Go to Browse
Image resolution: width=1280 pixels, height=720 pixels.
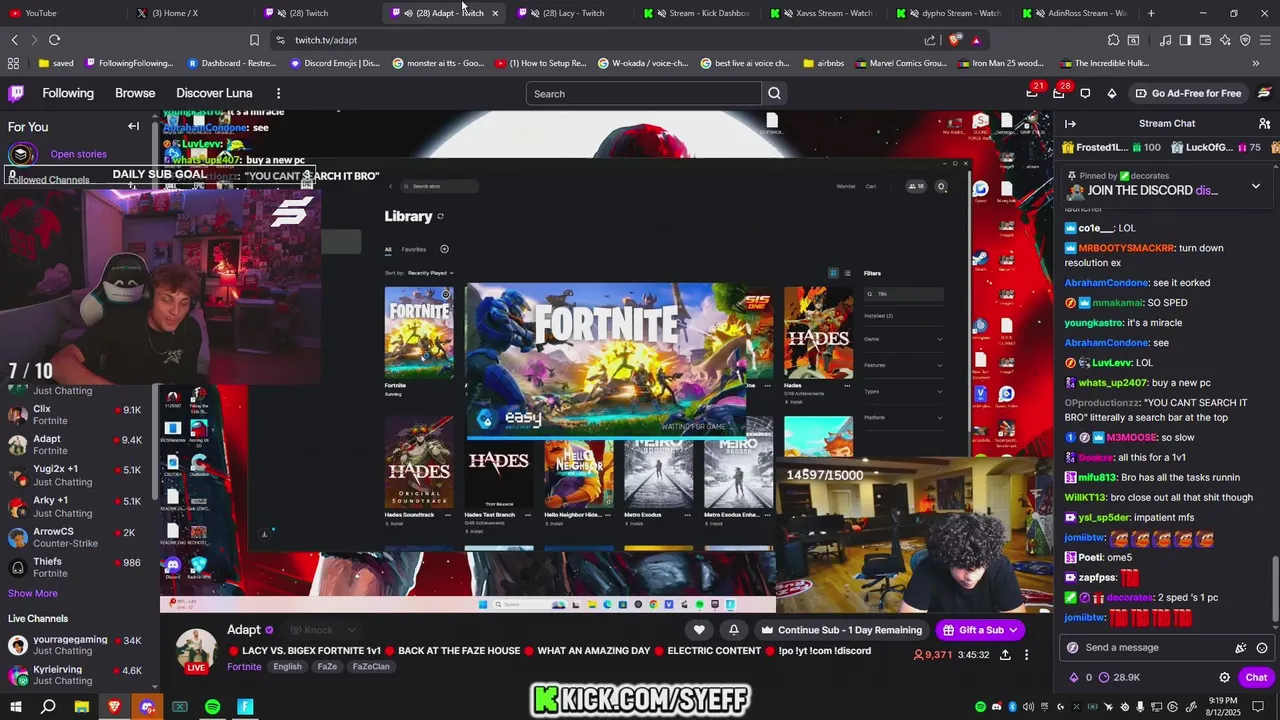pos(135,93)
